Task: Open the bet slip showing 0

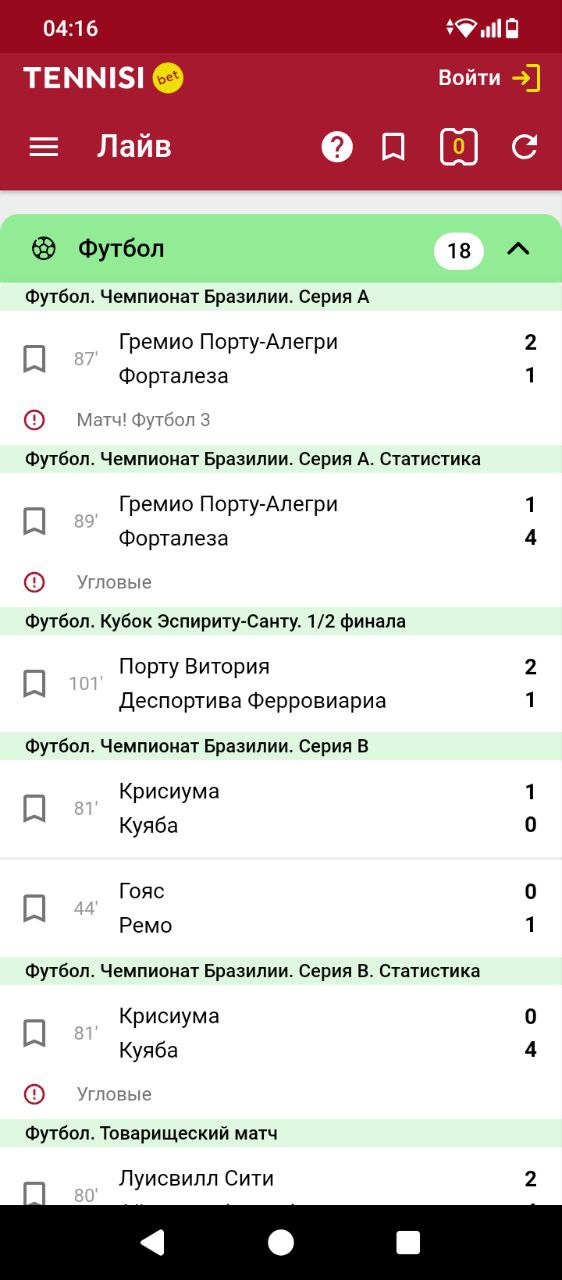Action: pyautogui.click(x=459, y=147)
